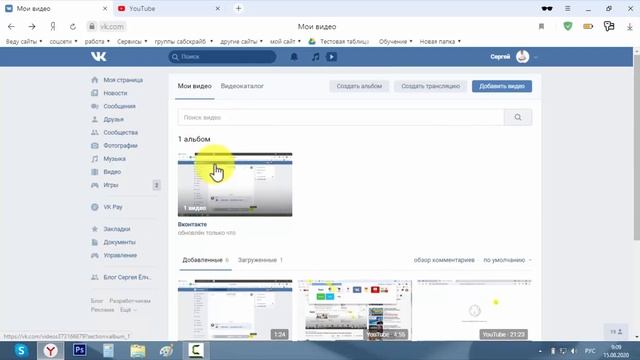Screen dimensions: 640x360
Task: Open the работа bookmarks folder
Action: point(97,42)
